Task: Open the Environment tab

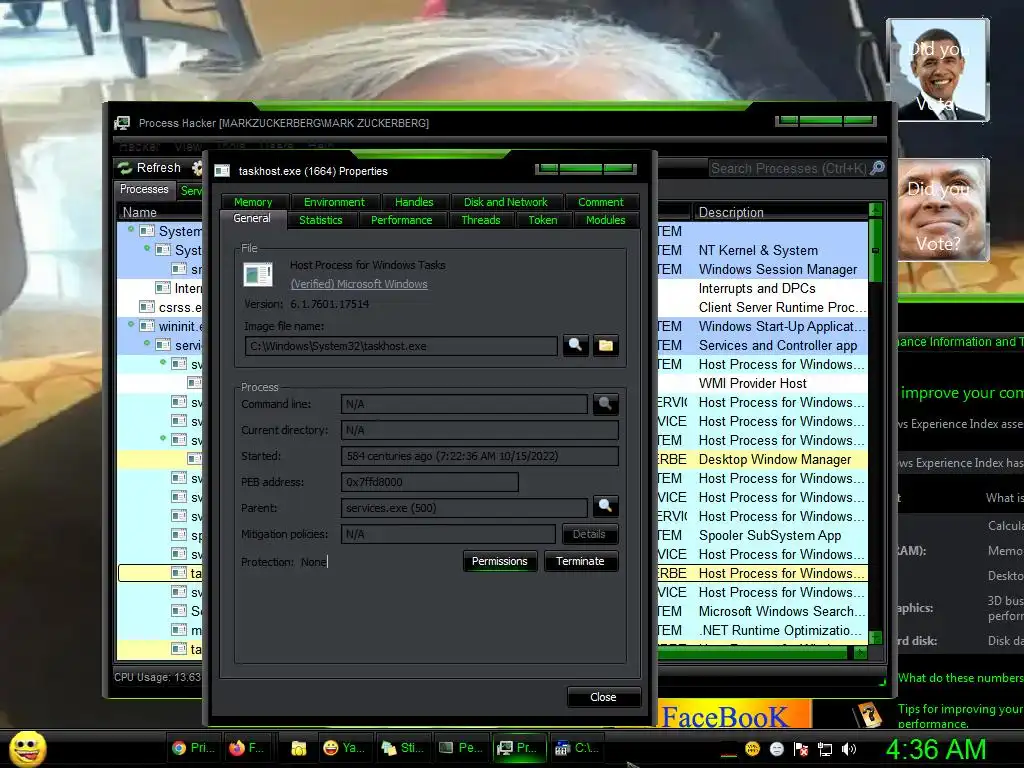Action: coord(334,202)
